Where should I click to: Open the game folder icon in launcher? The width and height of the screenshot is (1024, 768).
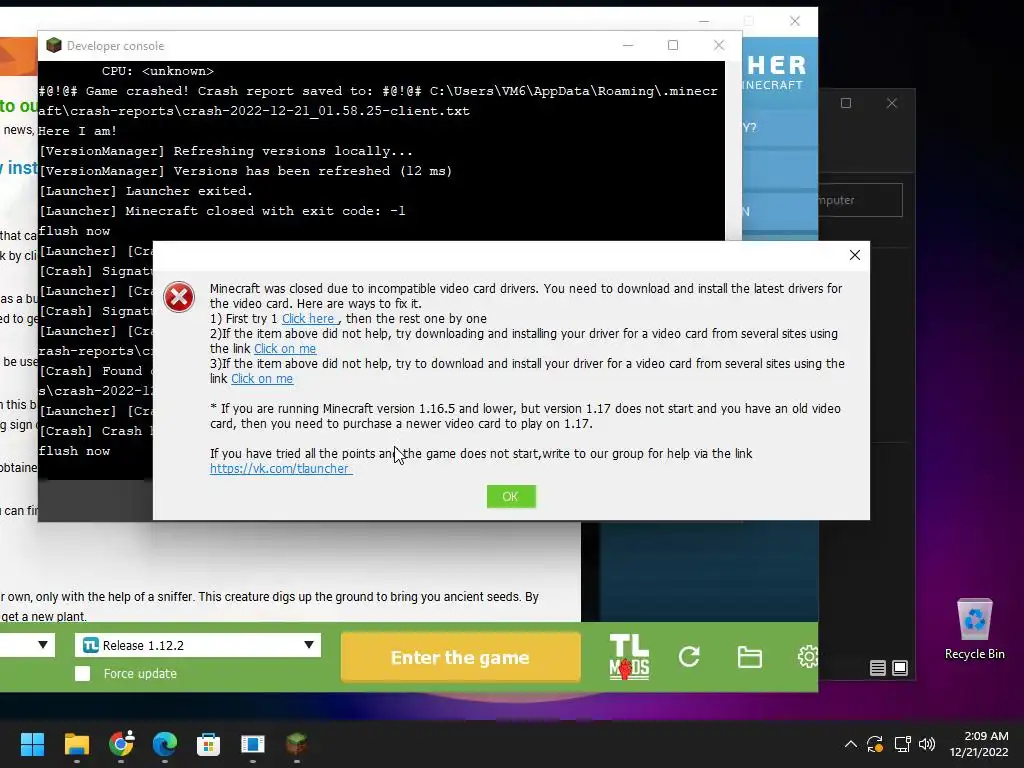[x=749, y=656]
